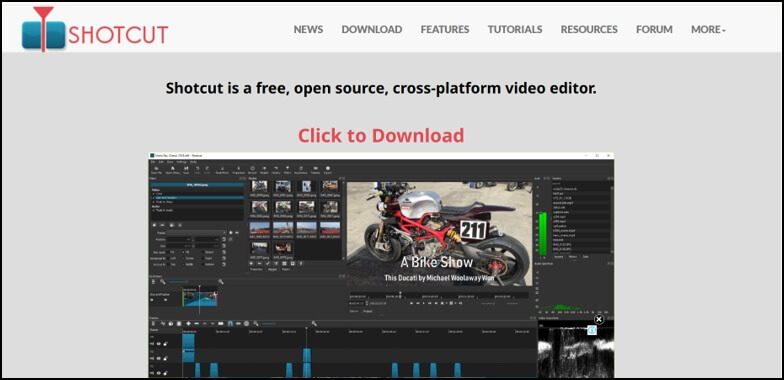Expand the MORE dropdown menu
The height and width of the screenshot is (380, 784).
[708, 30]
